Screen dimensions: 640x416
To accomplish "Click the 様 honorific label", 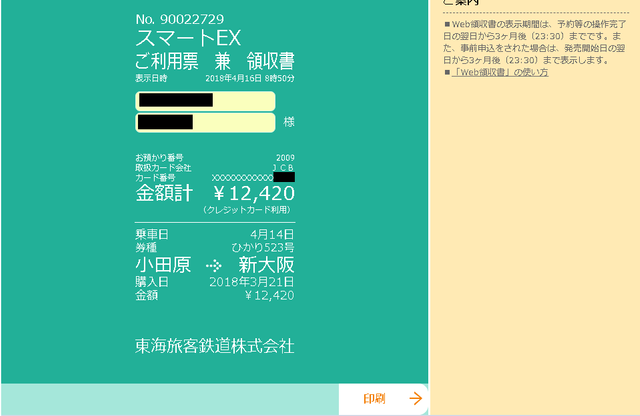I will [289, 122].
